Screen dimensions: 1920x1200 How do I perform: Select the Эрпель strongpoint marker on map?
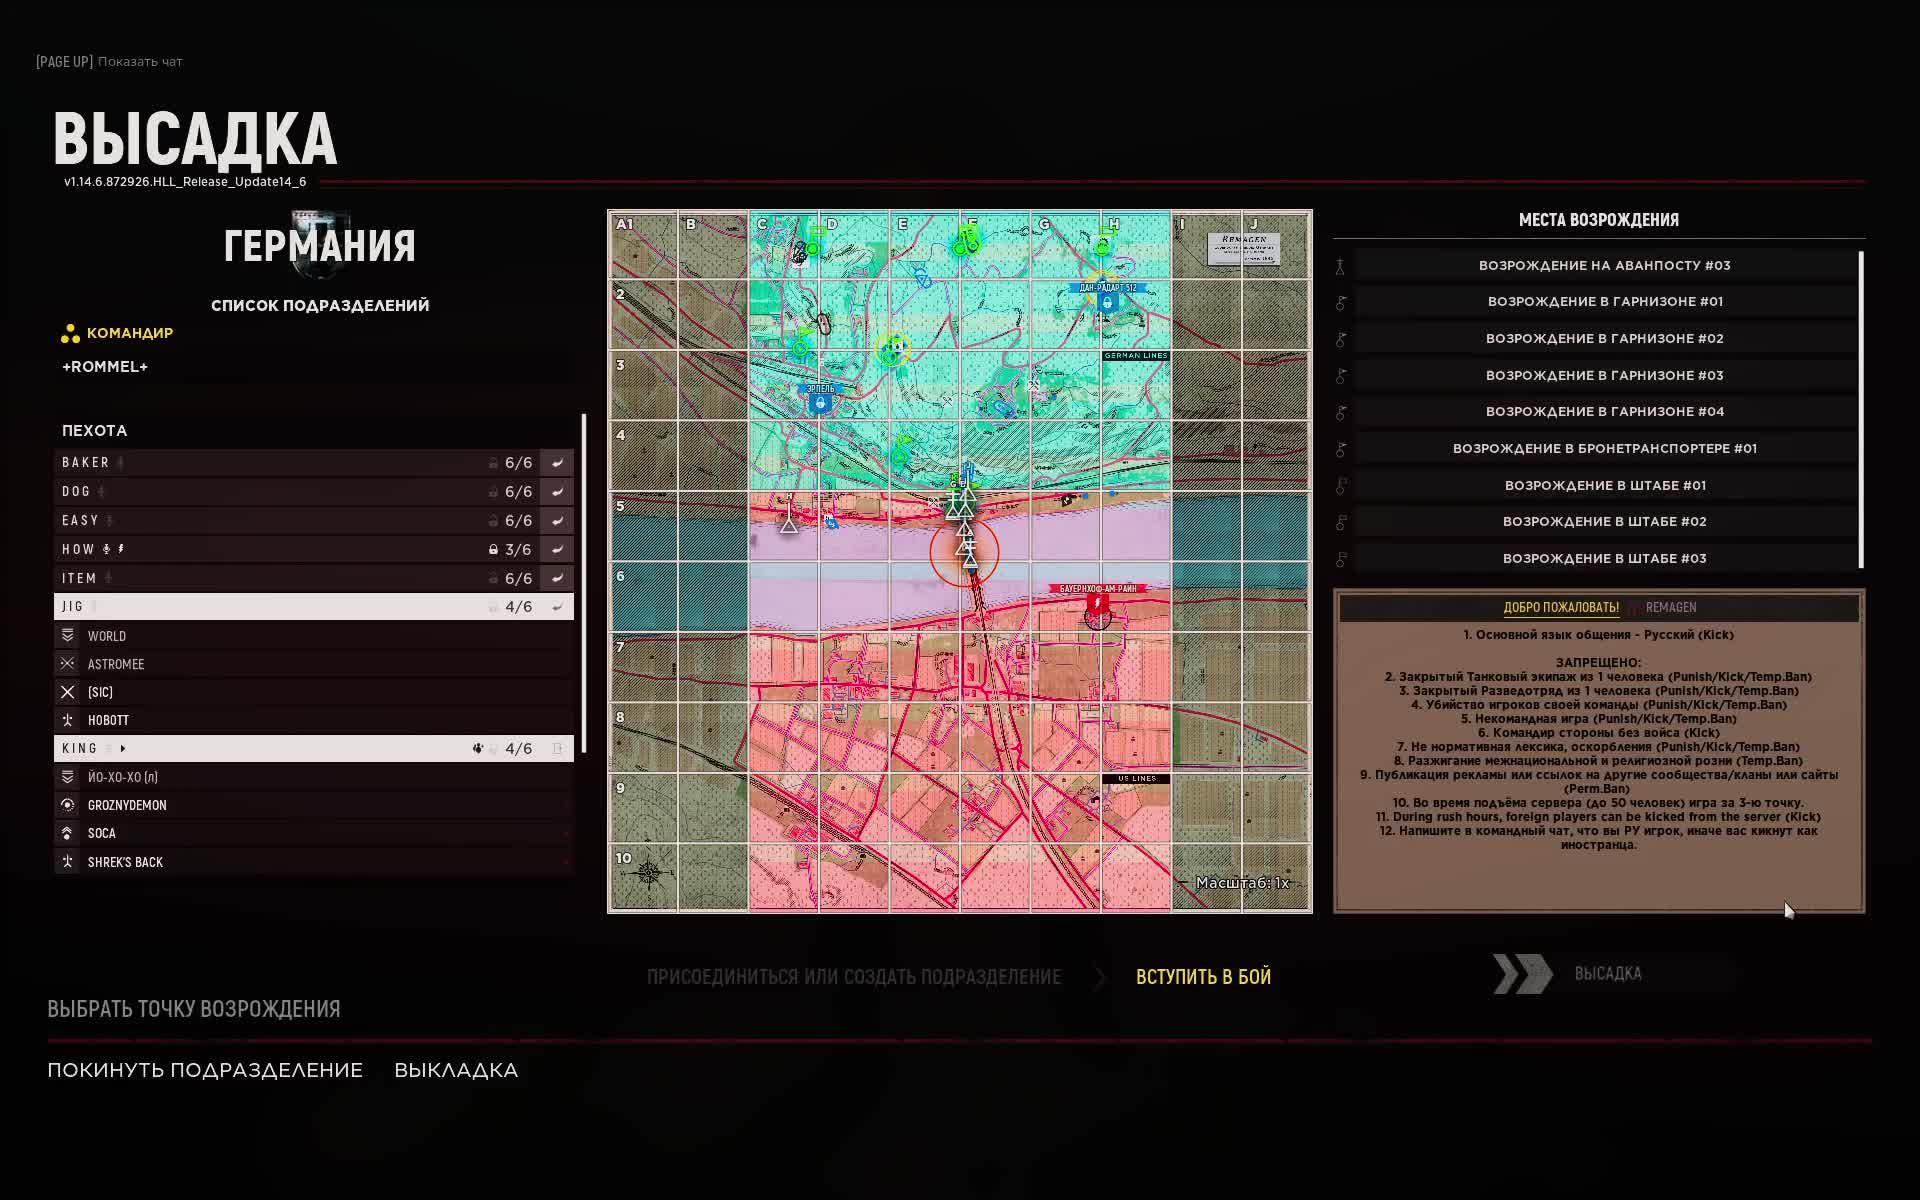pyautogui.click(x=820, y=402)
